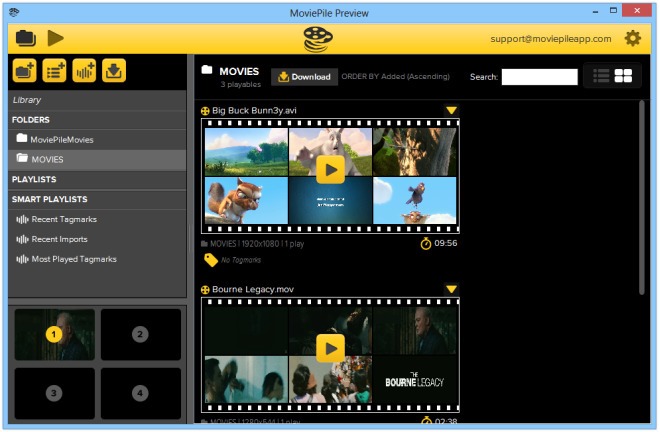Image resolution: width=660 pixels, height=432 pixels.
Task: Select the MOVIES folder in the sidebar
Action: (x=97, y=159)
